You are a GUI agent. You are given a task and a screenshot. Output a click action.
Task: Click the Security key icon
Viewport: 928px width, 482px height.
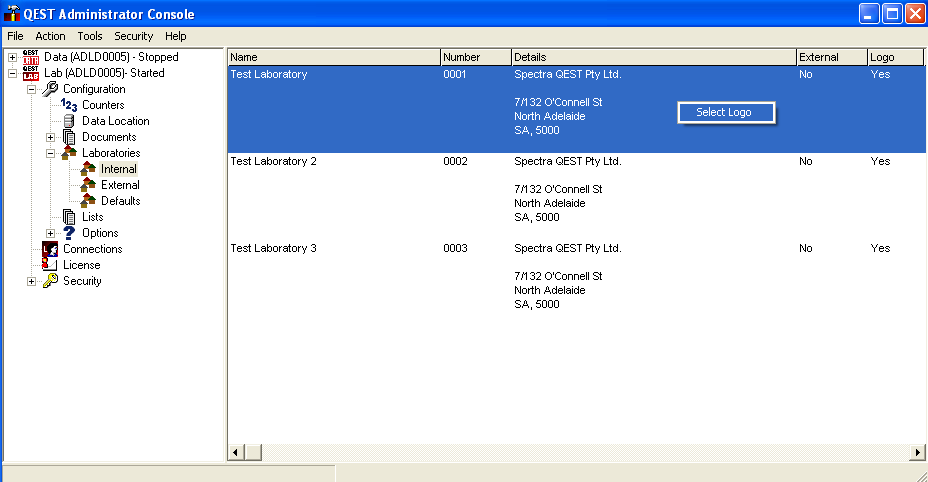coord(50,281)
